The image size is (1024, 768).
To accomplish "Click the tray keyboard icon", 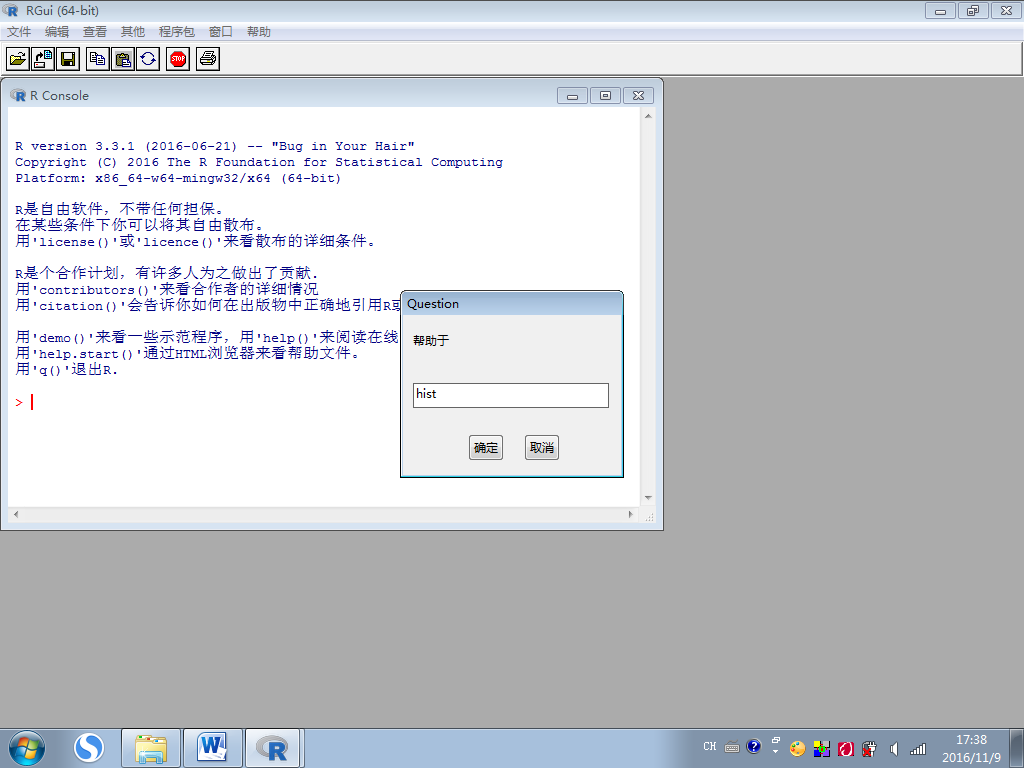I will pyautogui.click(x=732, y=747).
